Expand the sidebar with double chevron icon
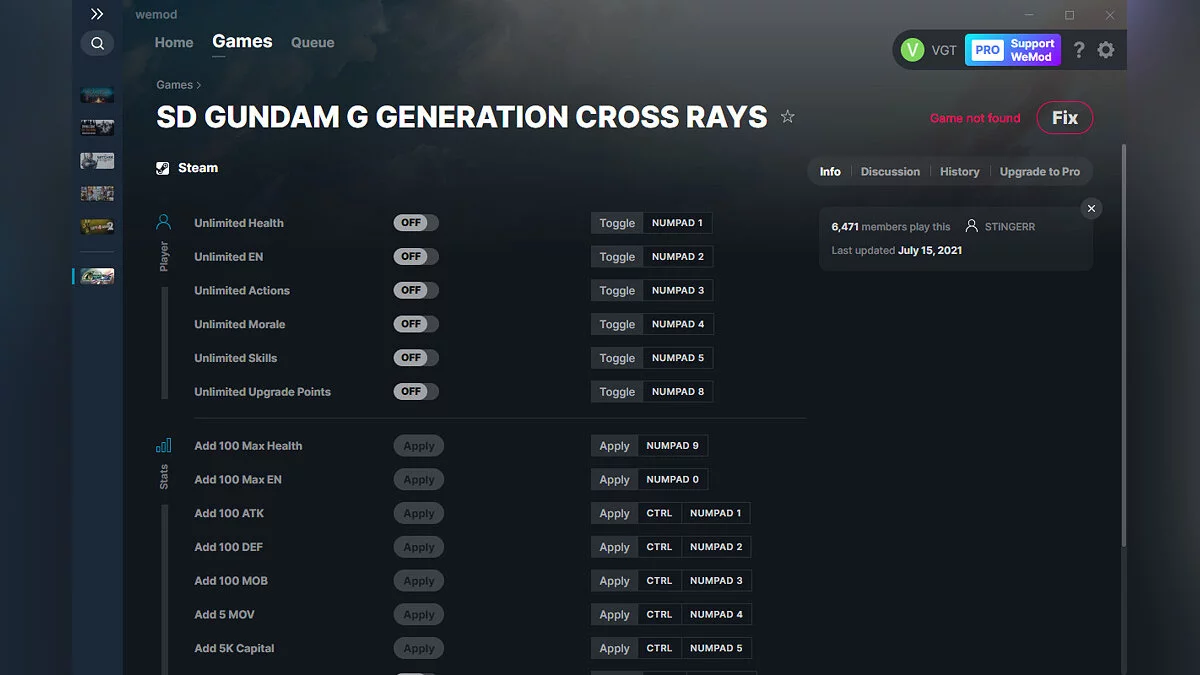Screen dimensions: 1200x675 tap(97, 14)
